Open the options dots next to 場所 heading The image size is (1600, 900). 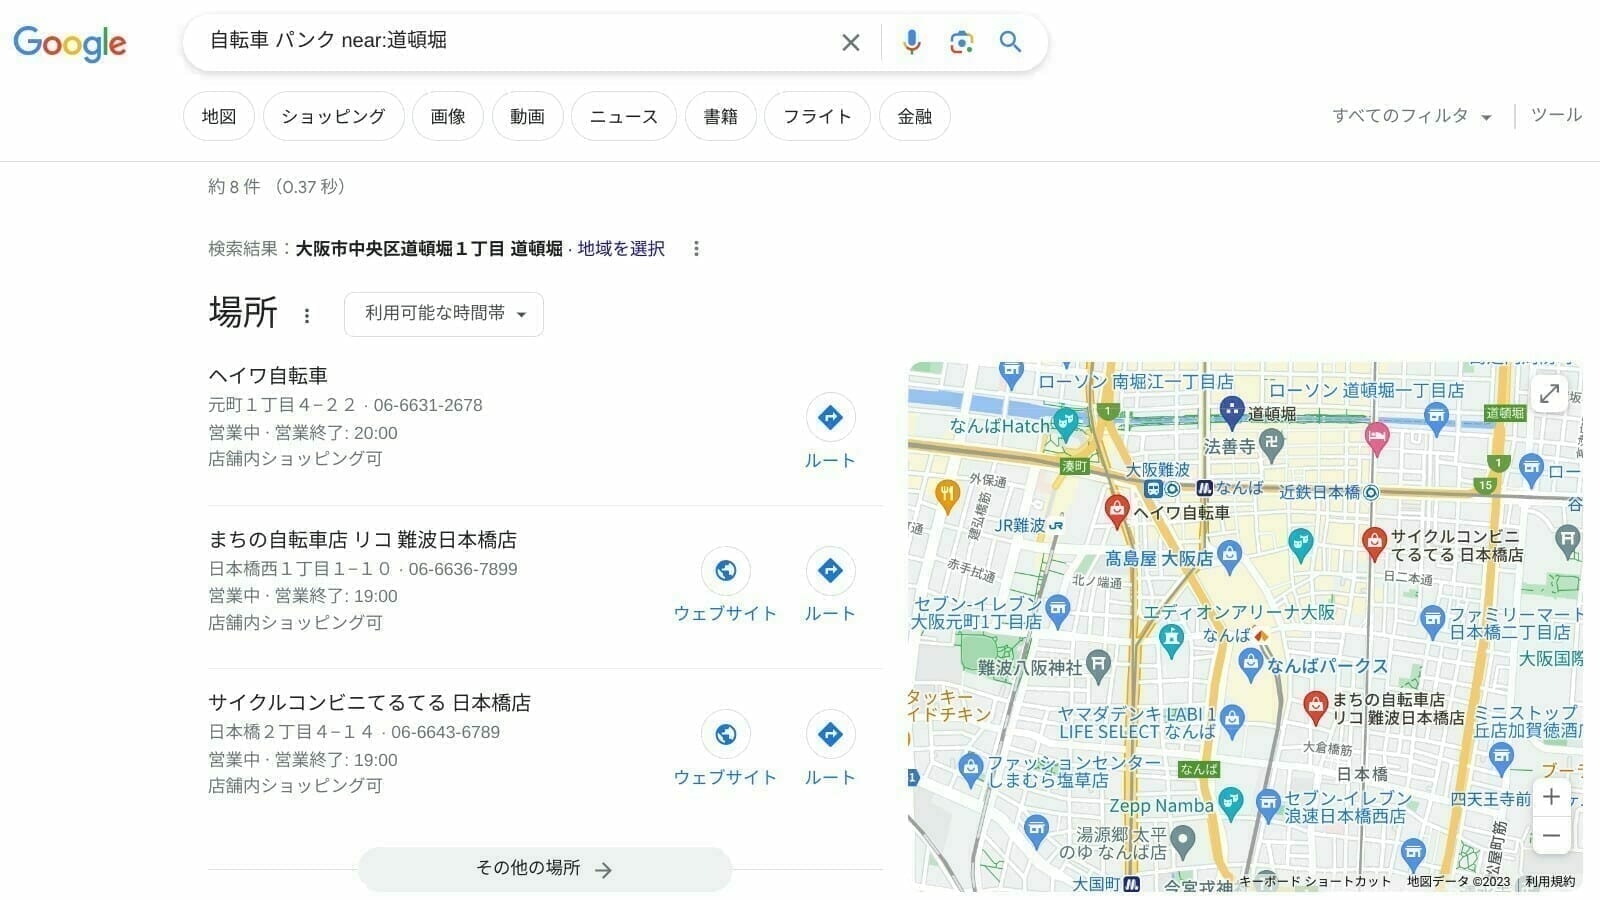(306, 316)
